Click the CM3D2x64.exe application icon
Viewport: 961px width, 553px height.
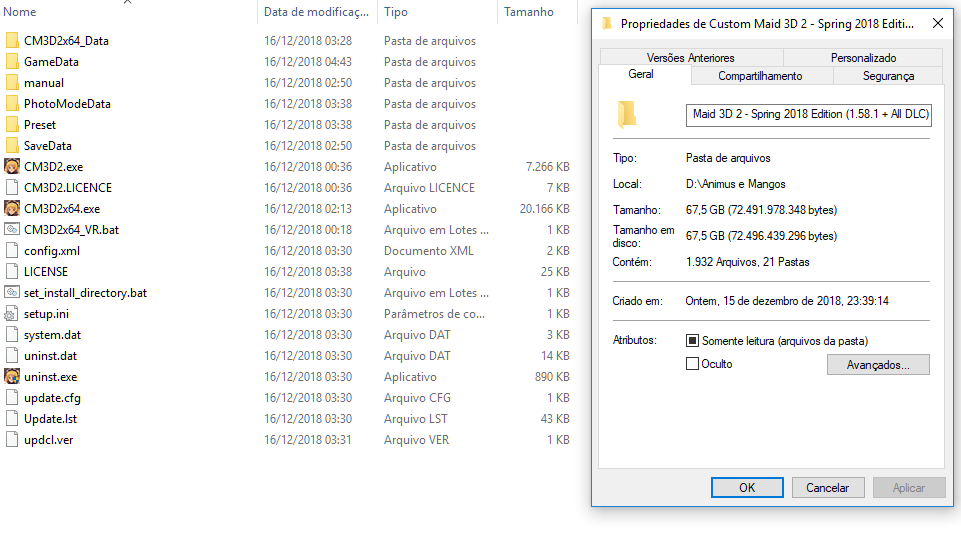[12, 208]
